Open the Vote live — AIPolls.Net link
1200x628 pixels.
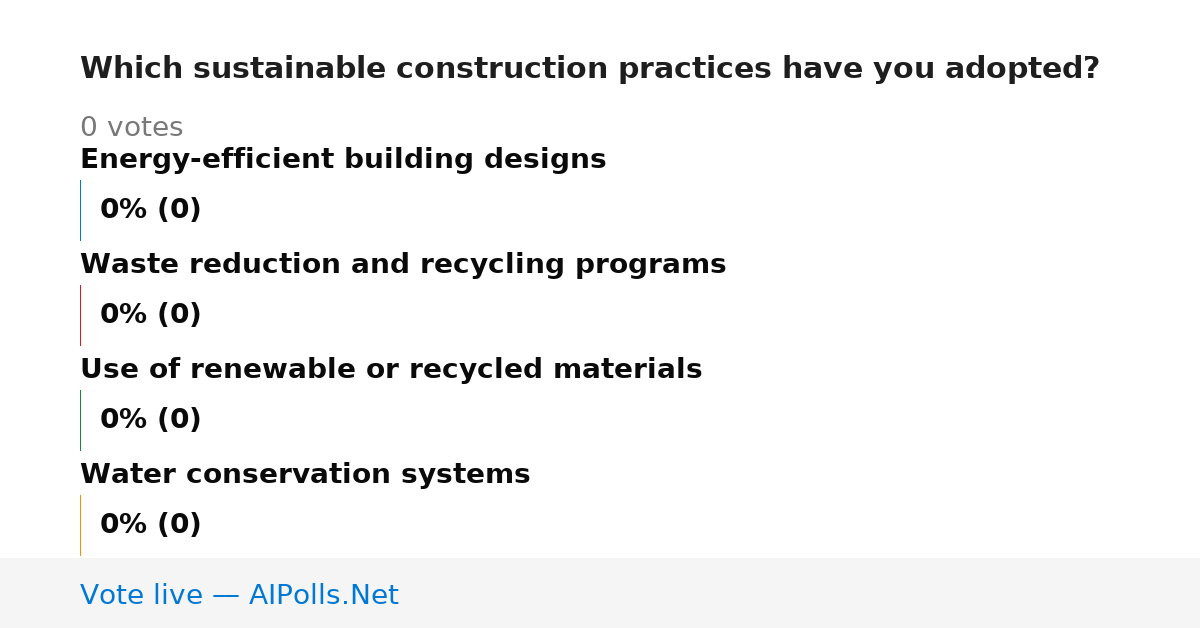(239, 595)
